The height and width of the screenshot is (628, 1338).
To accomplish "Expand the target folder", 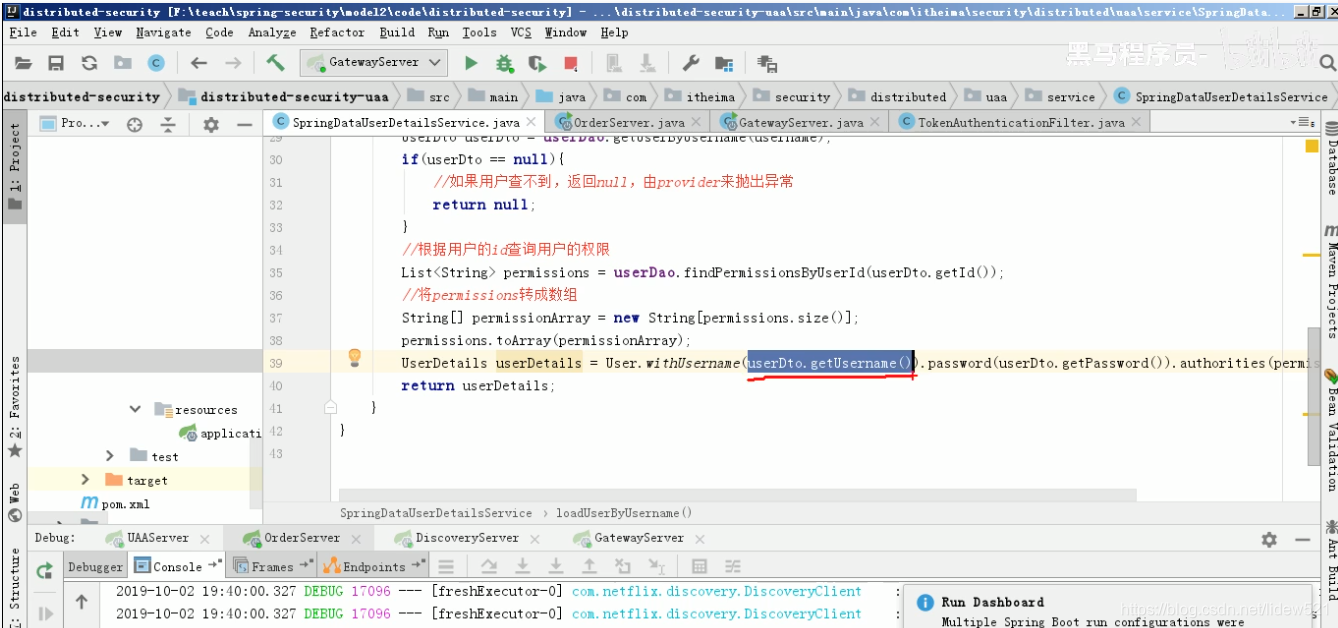I will coord(85,480).
